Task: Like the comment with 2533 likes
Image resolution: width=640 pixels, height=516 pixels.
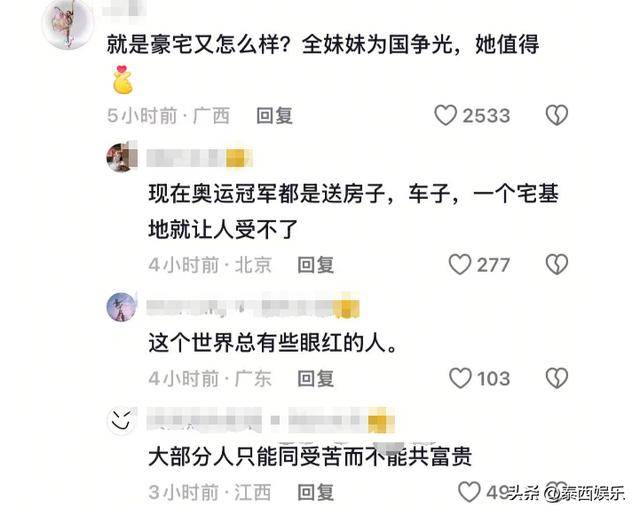Action: [x=445, y=115]
